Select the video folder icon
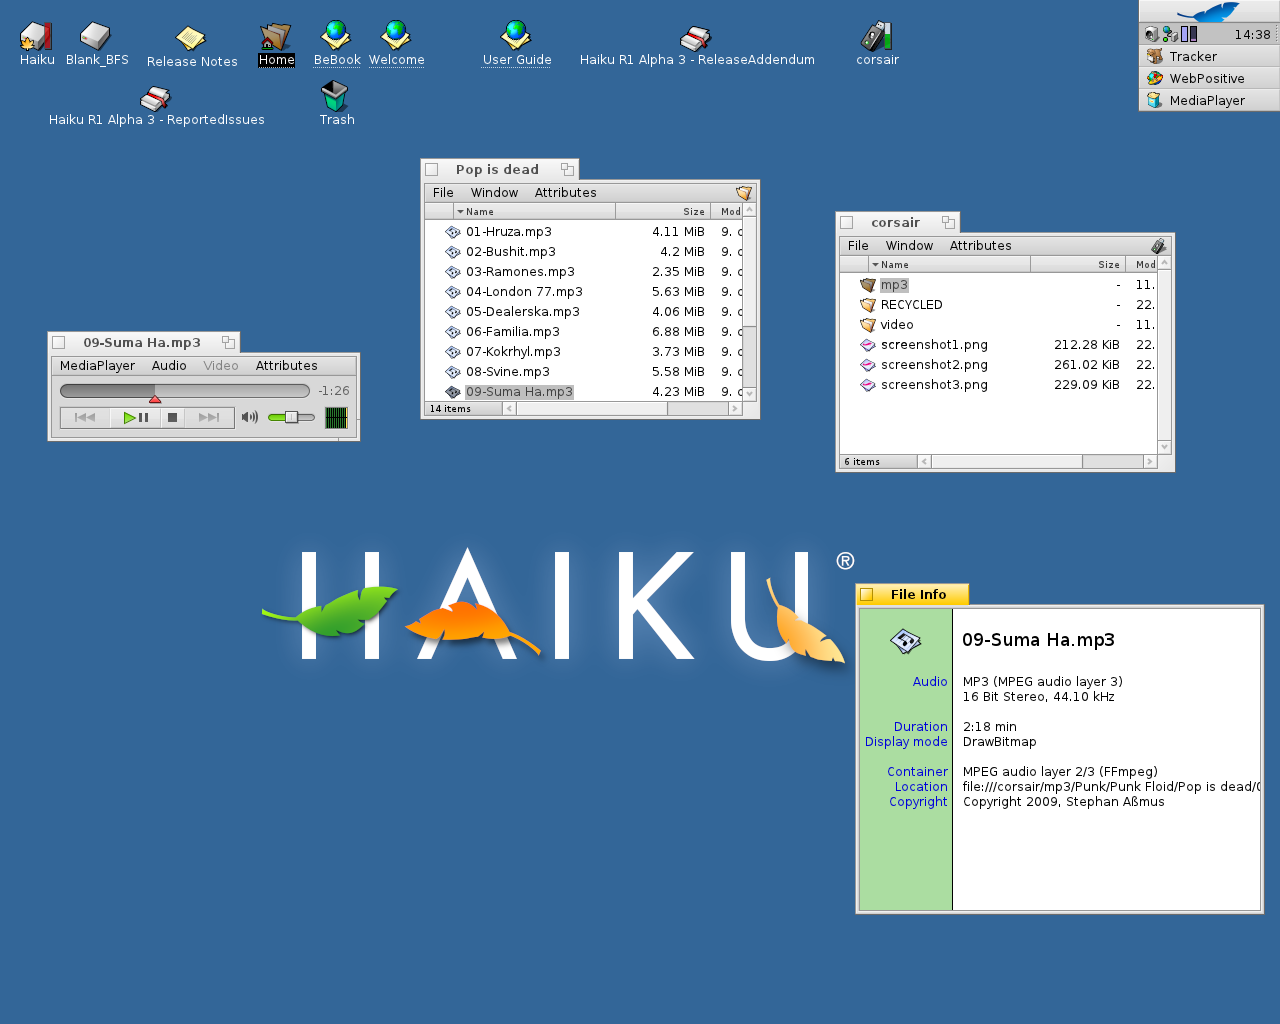The image size is (1280, 1024). point(867,325)
